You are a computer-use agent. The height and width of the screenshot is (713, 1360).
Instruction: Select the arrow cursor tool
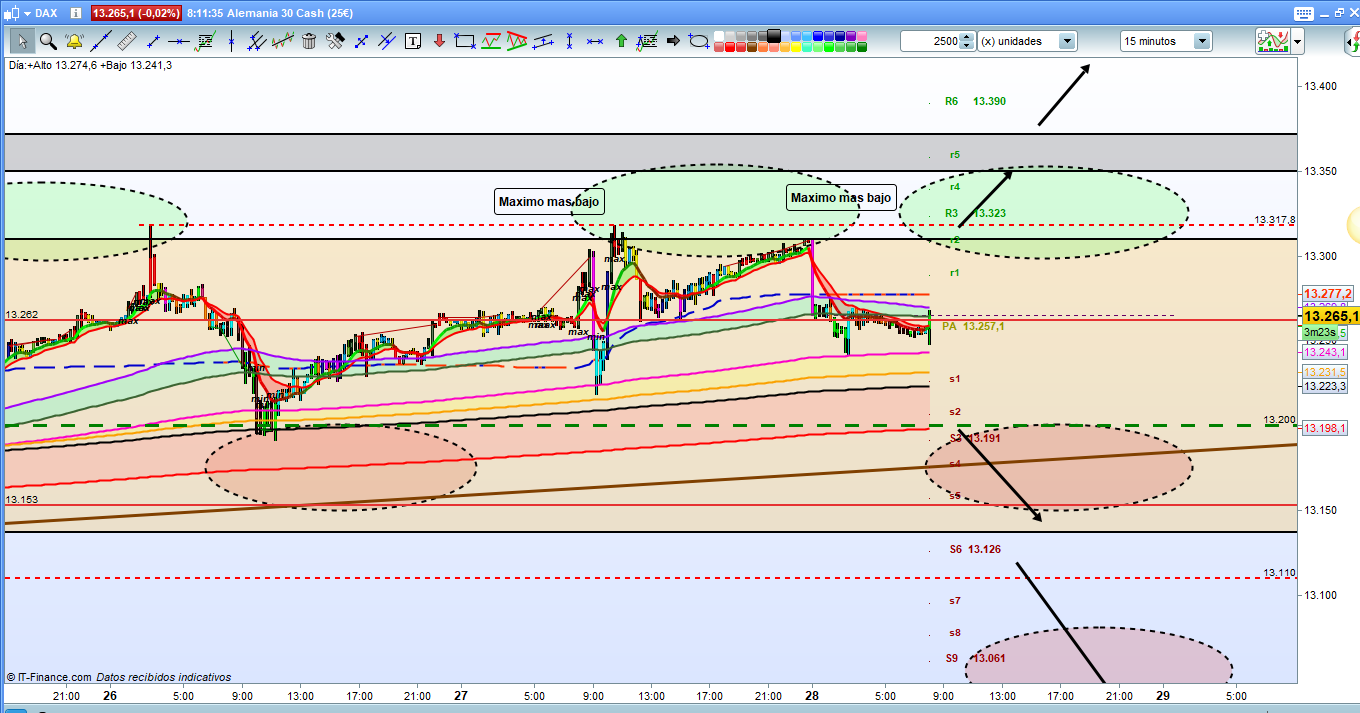coord(22,41)
